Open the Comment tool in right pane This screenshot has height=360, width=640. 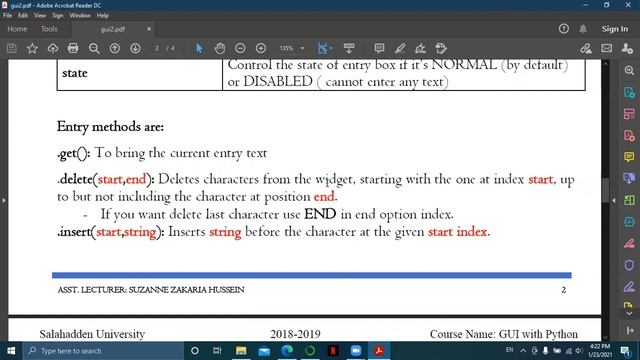[629, 157]
